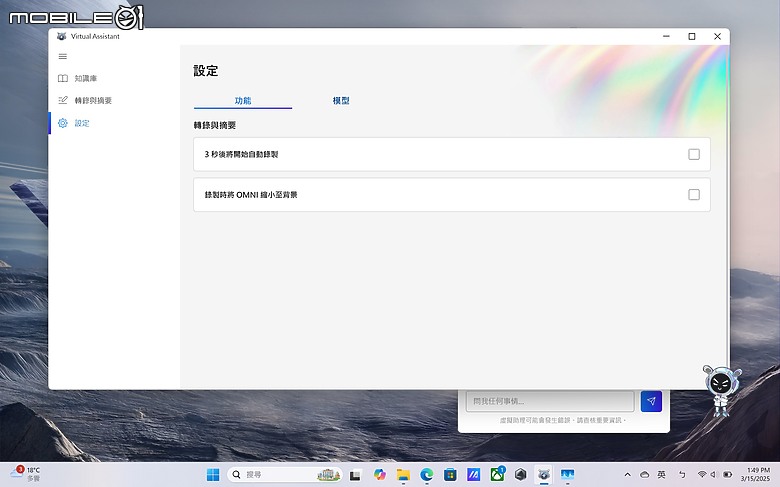Switch to the 功能 tab

tap(243, 100)
